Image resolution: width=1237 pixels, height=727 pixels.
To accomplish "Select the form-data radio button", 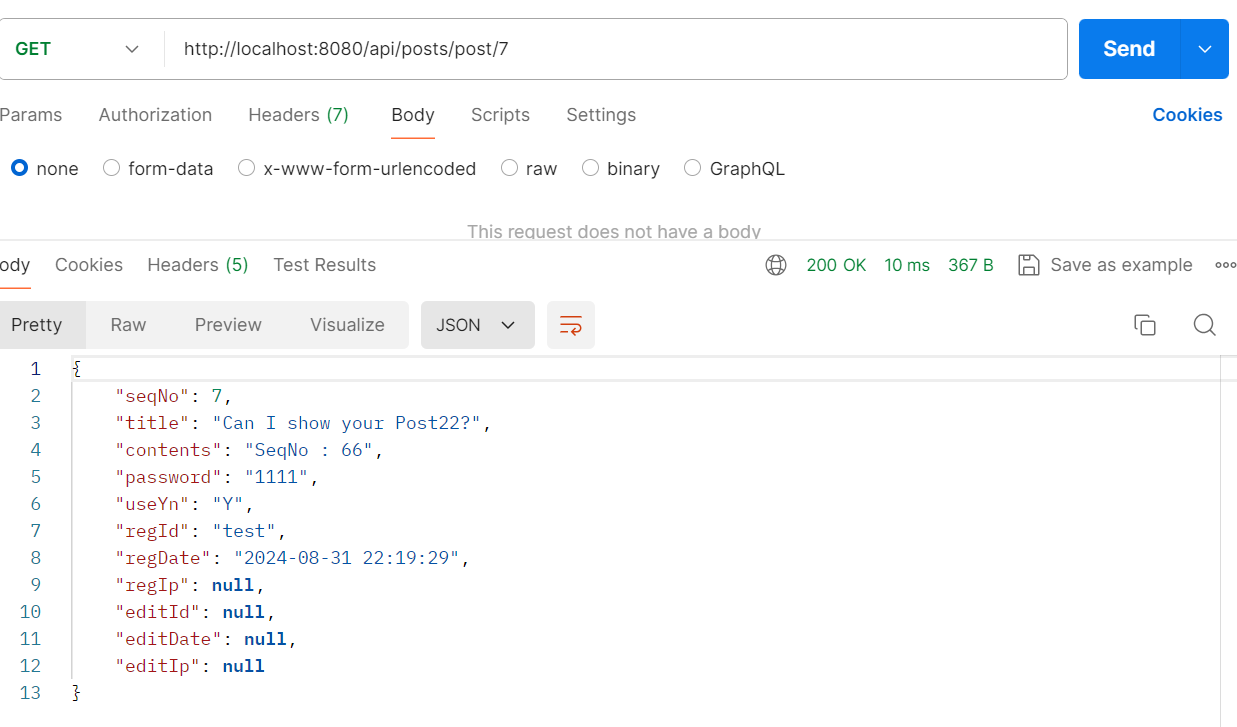I will (112, 168).
